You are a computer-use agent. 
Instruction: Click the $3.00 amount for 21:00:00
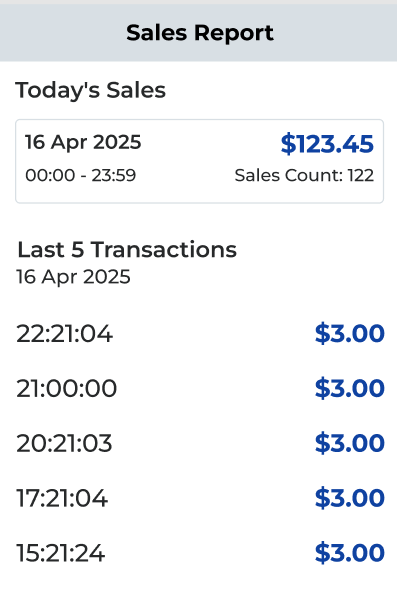click(349, 389)
